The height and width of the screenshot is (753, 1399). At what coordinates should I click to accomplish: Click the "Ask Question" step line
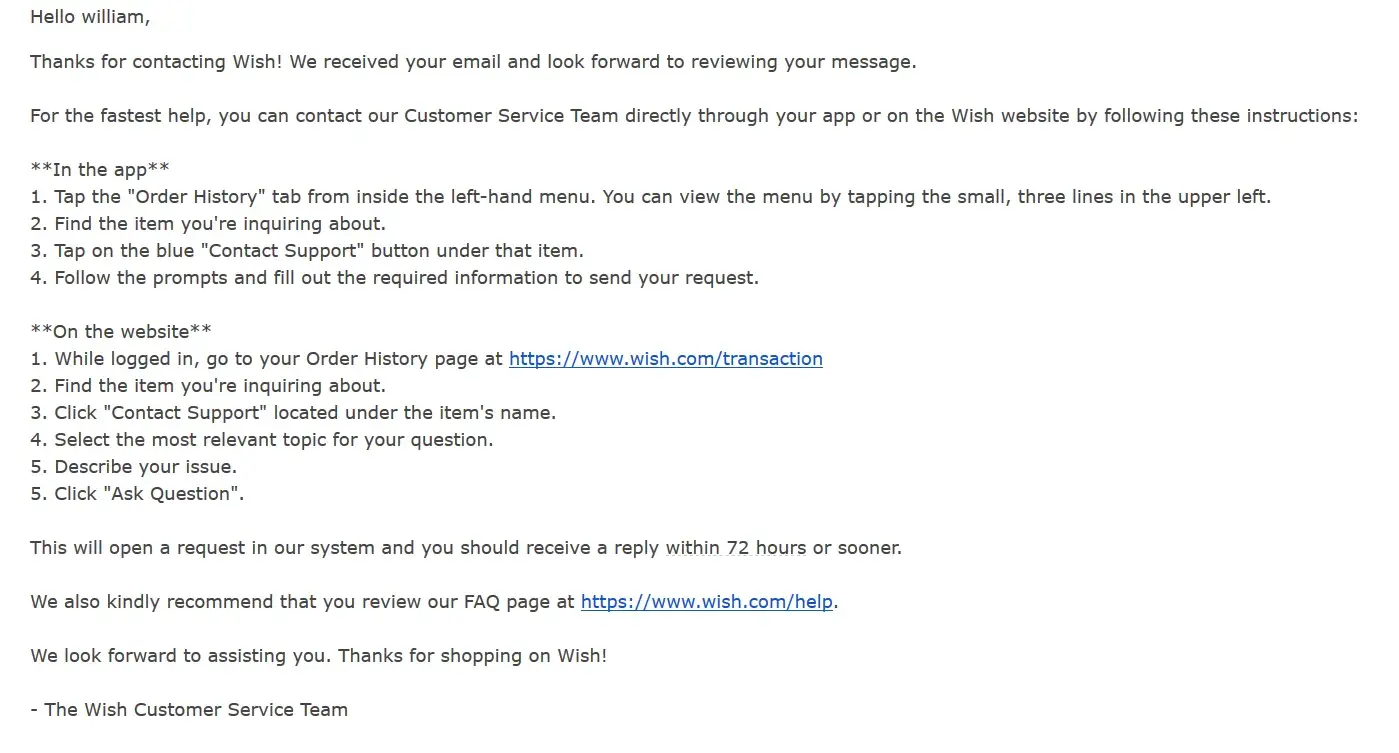click(x=137, y=494)
